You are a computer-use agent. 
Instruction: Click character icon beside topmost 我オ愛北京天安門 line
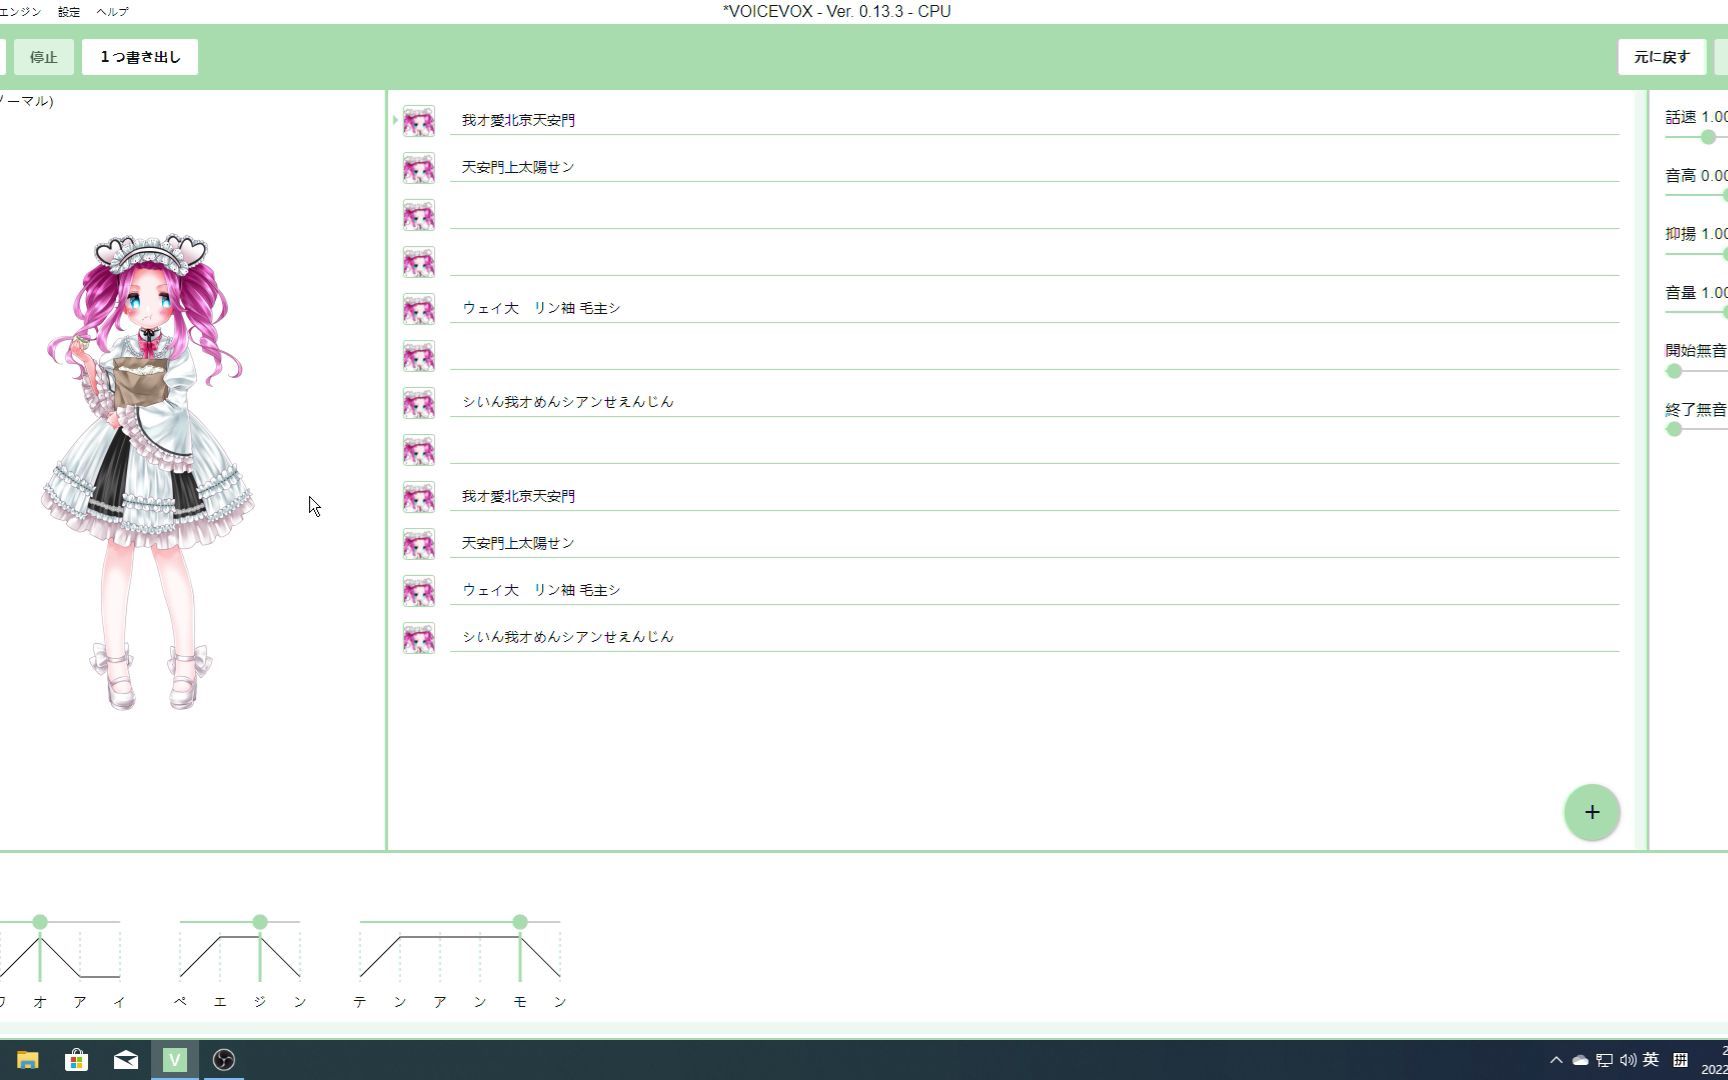(x=419, y=121)
